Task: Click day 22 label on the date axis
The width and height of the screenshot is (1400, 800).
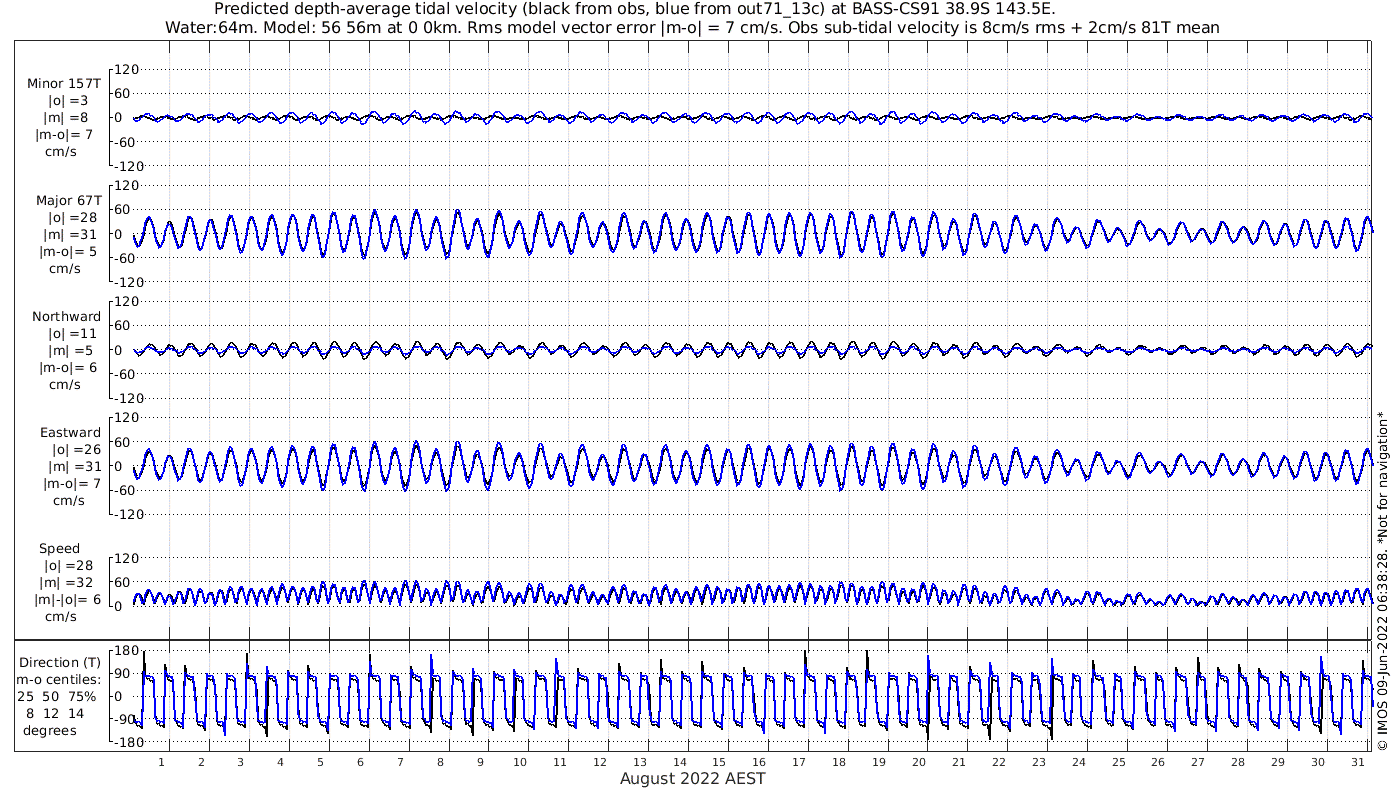Action: pos(998,762)
